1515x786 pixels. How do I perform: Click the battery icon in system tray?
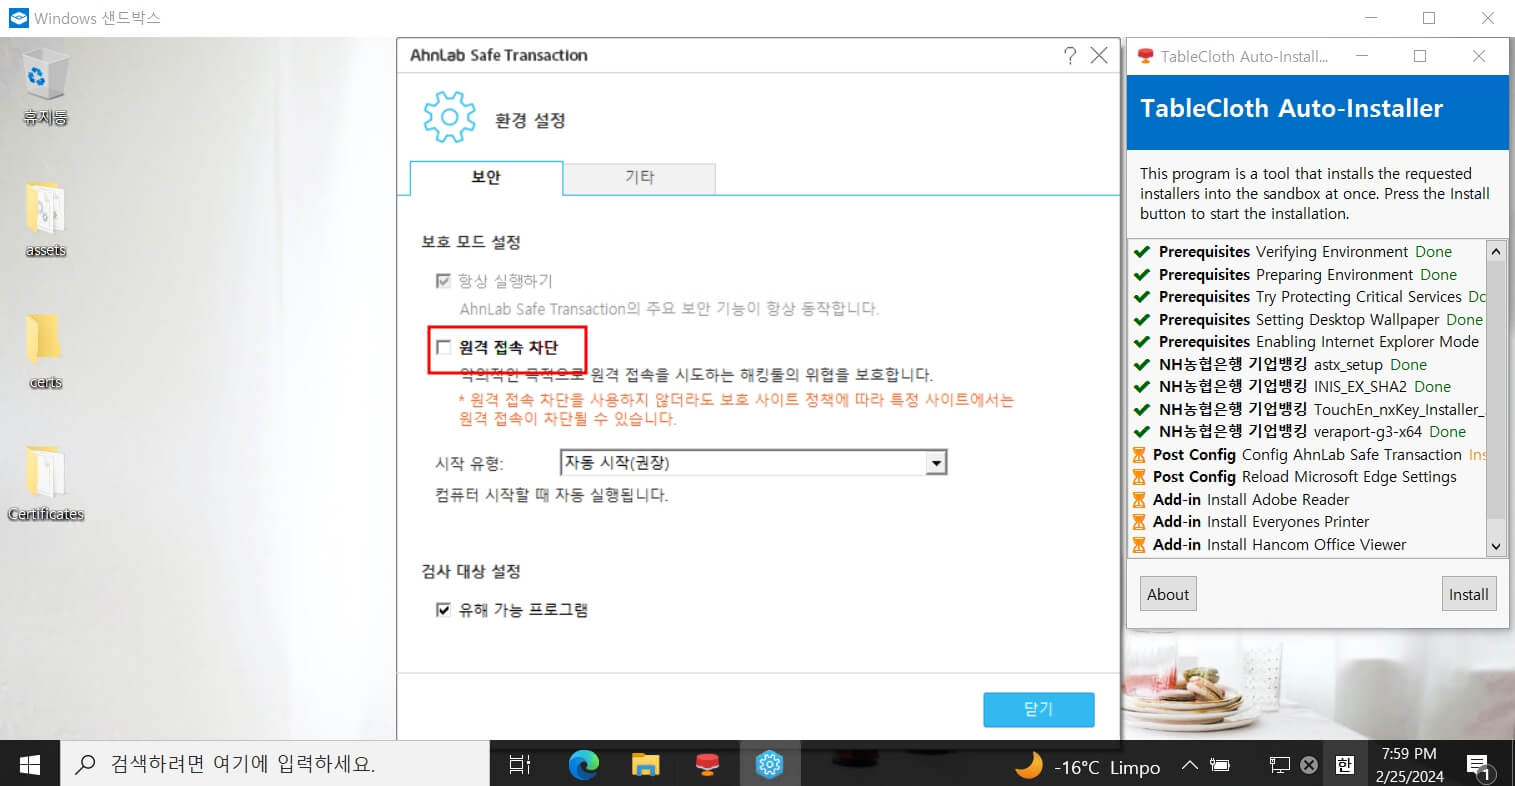click(x=1220, y=766)
